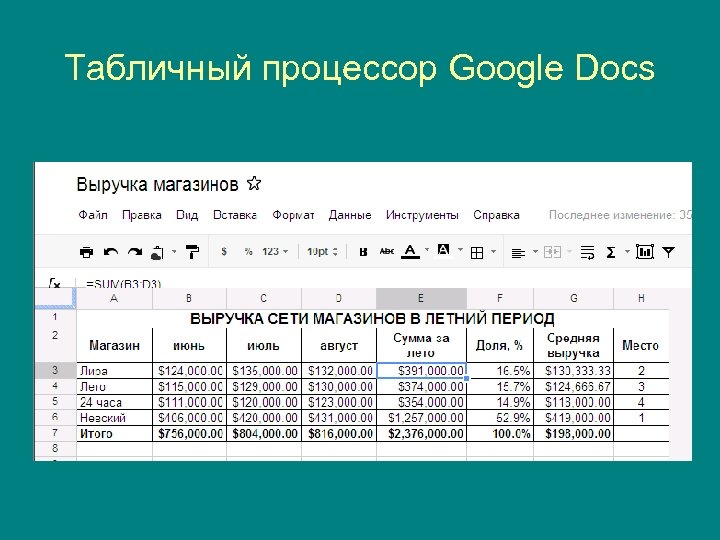Viewport: 720px width, 540px height.
Task: Select row 3 header
Action: coord(56,371)
